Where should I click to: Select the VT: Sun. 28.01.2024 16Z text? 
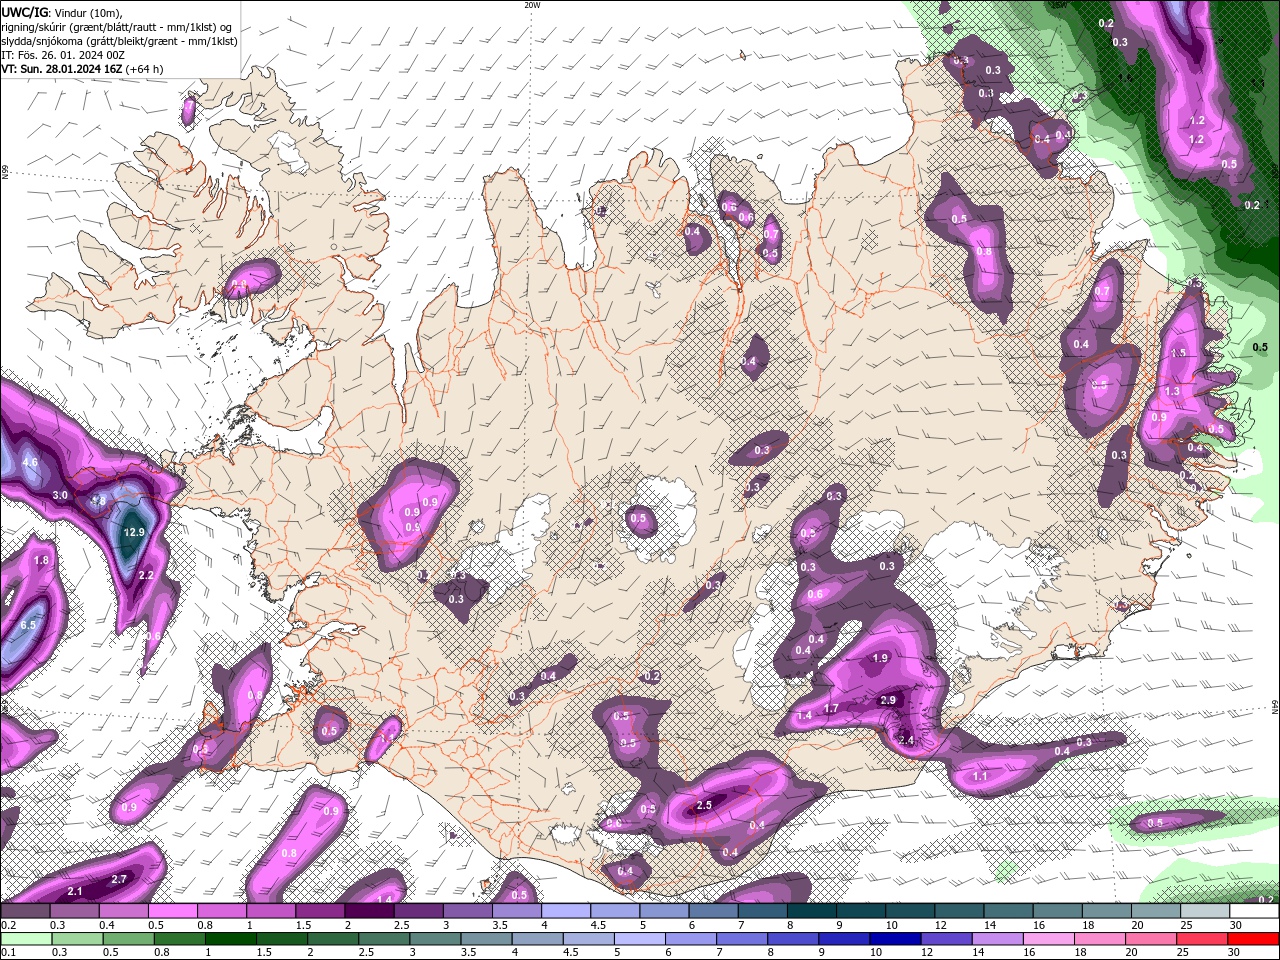pyautogui.click(x=62, y=69)
